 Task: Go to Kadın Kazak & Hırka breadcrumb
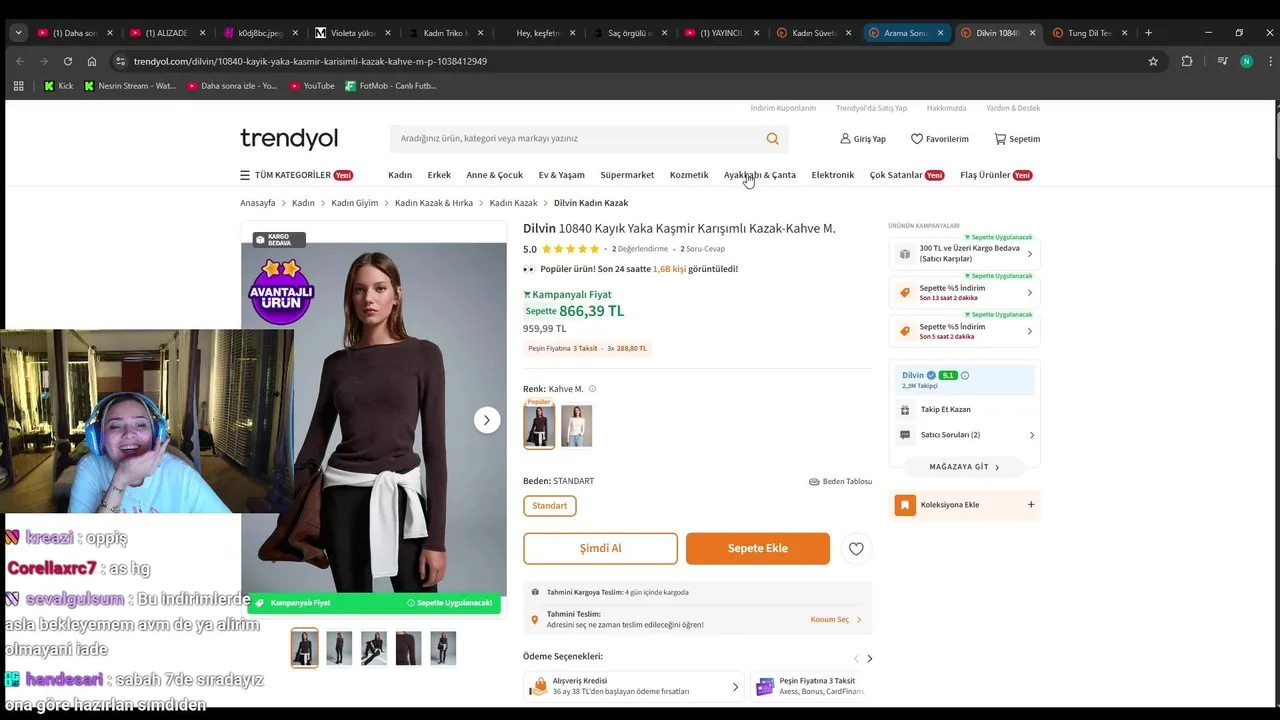(434, 203)
